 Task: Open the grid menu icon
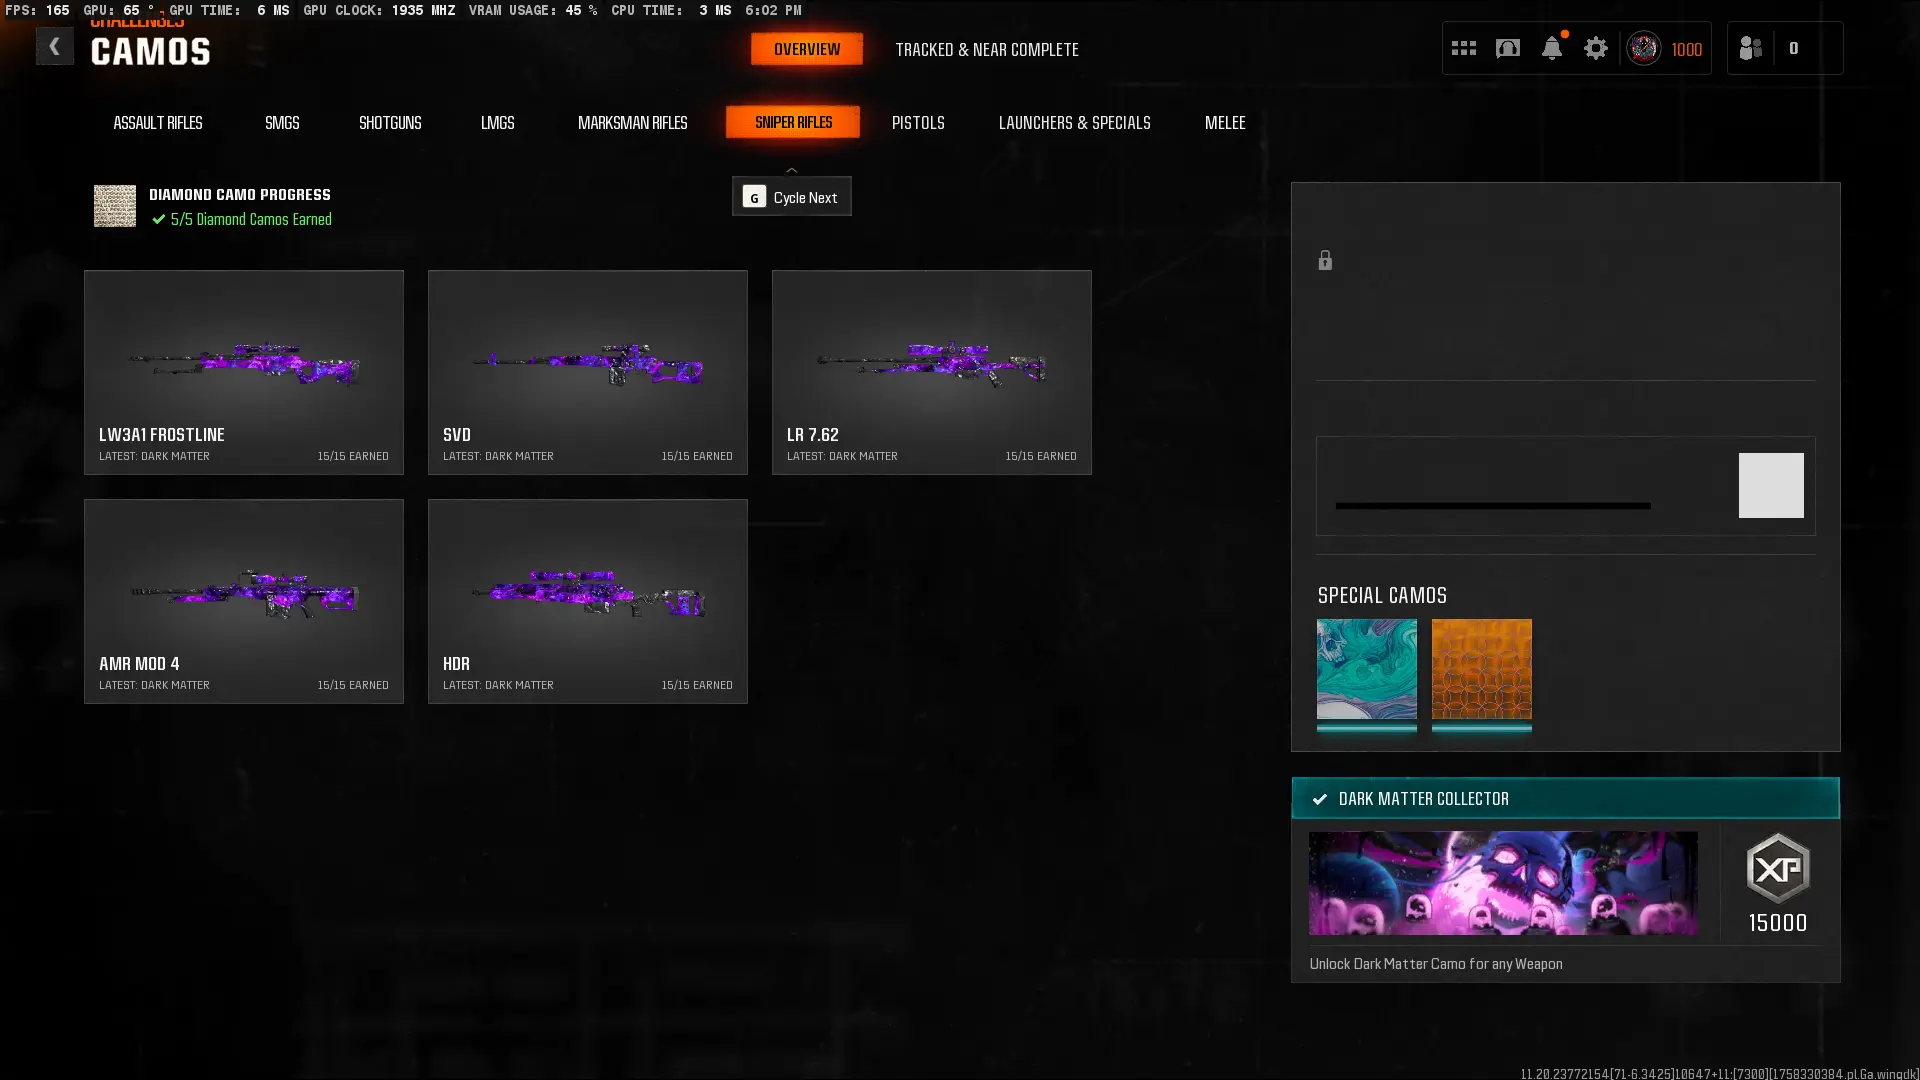pos(1463,48)
